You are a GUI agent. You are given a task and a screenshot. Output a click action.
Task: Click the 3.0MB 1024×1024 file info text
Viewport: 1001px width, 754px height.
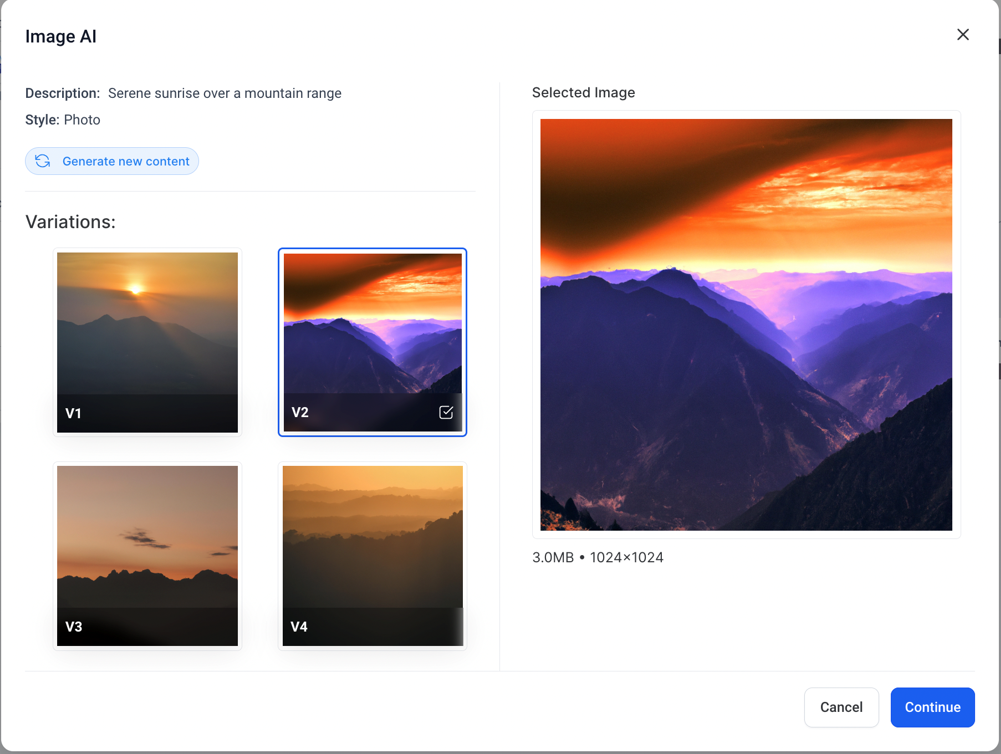tap(598, 558)
